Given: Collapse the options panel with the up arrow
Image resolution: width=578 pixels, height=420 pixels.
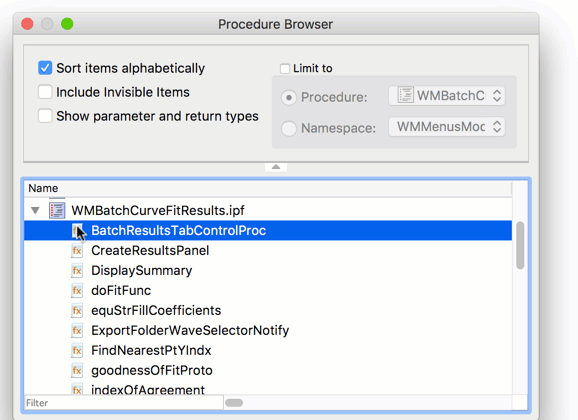Looking at the screenshot, I should tap(276, 167).
